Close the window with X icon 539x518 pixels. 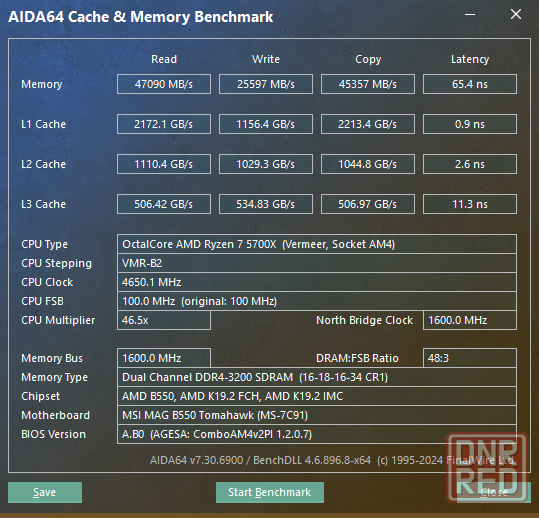pyautogui.click(x=516, y=14)
